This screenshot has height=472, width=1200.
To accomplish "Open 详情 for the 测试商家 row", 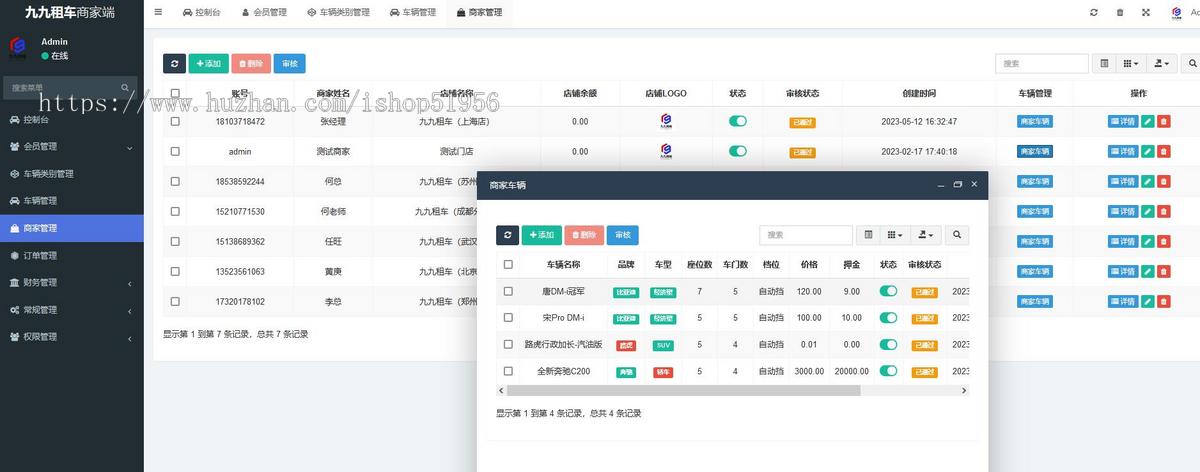I will [x=1123, y=152].
